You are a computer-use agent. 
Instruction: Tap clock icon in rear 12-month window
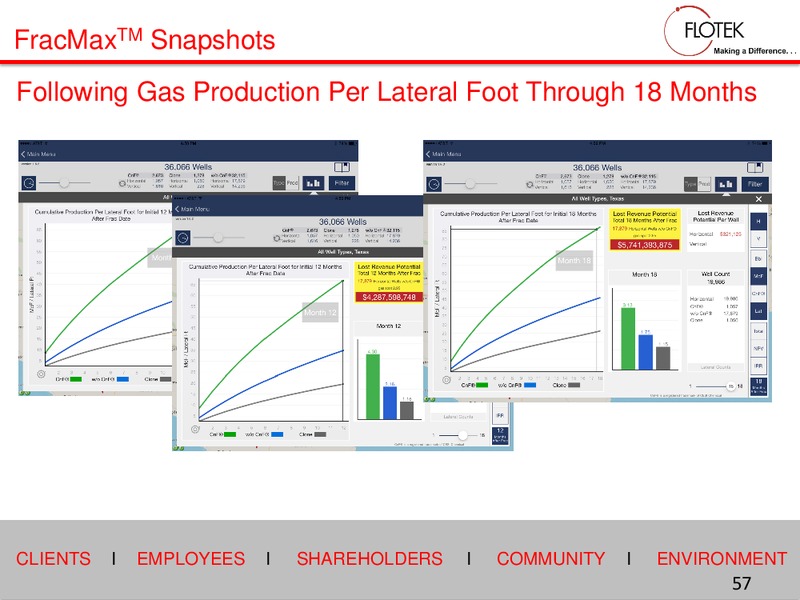pyautogui.click(x=29, y=183)
